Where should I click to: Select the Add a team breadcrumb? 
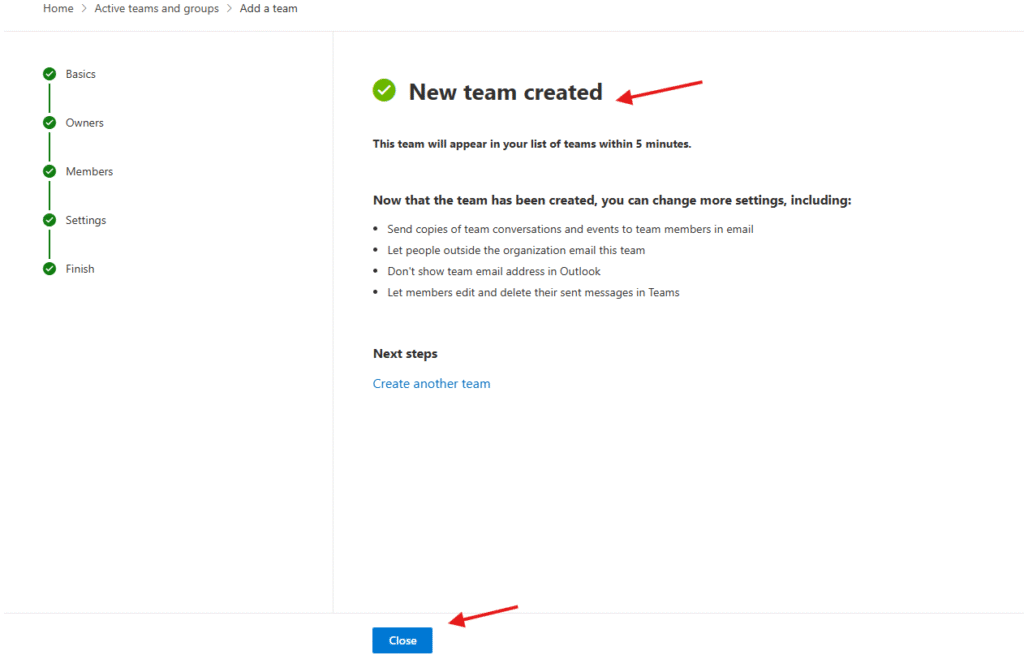pos(268,9)
